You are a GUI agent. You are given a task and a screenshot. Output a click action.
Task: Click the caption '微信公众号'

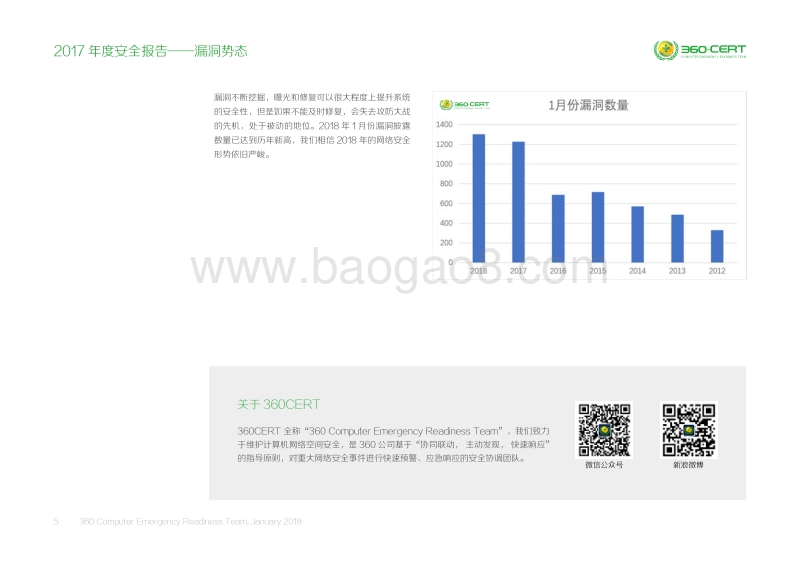[x=604, y=465]
